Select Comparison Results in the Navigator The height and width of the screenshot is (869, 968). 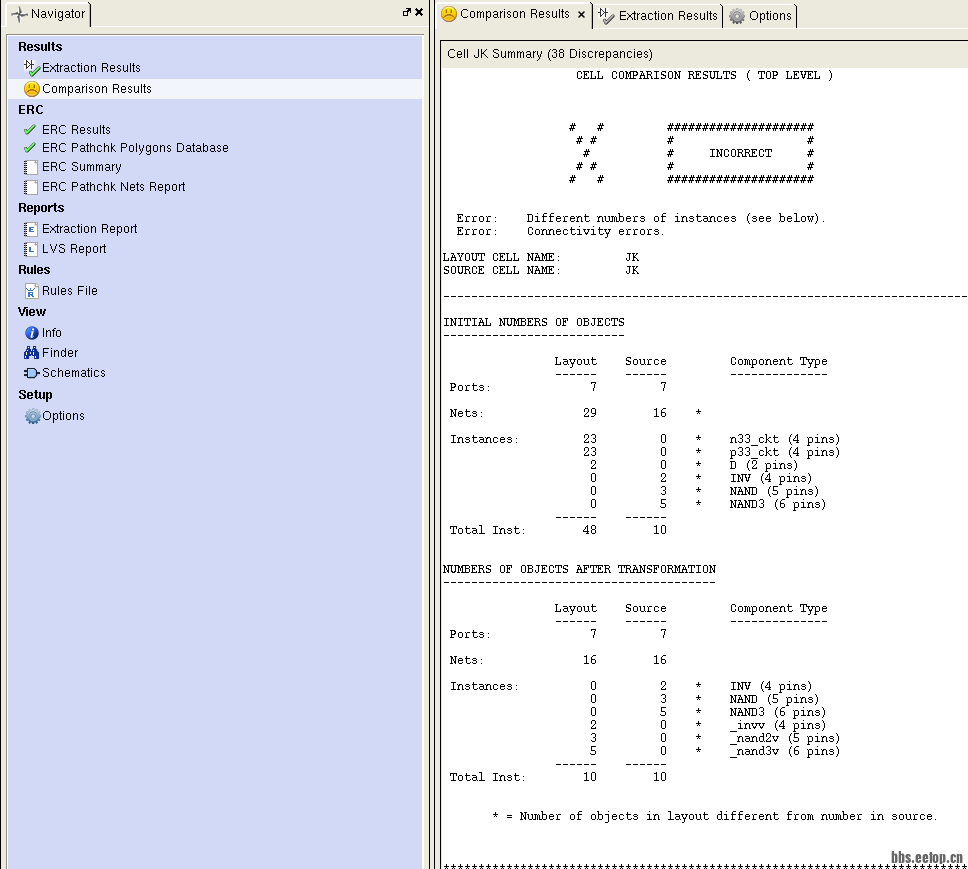[97, 89]
